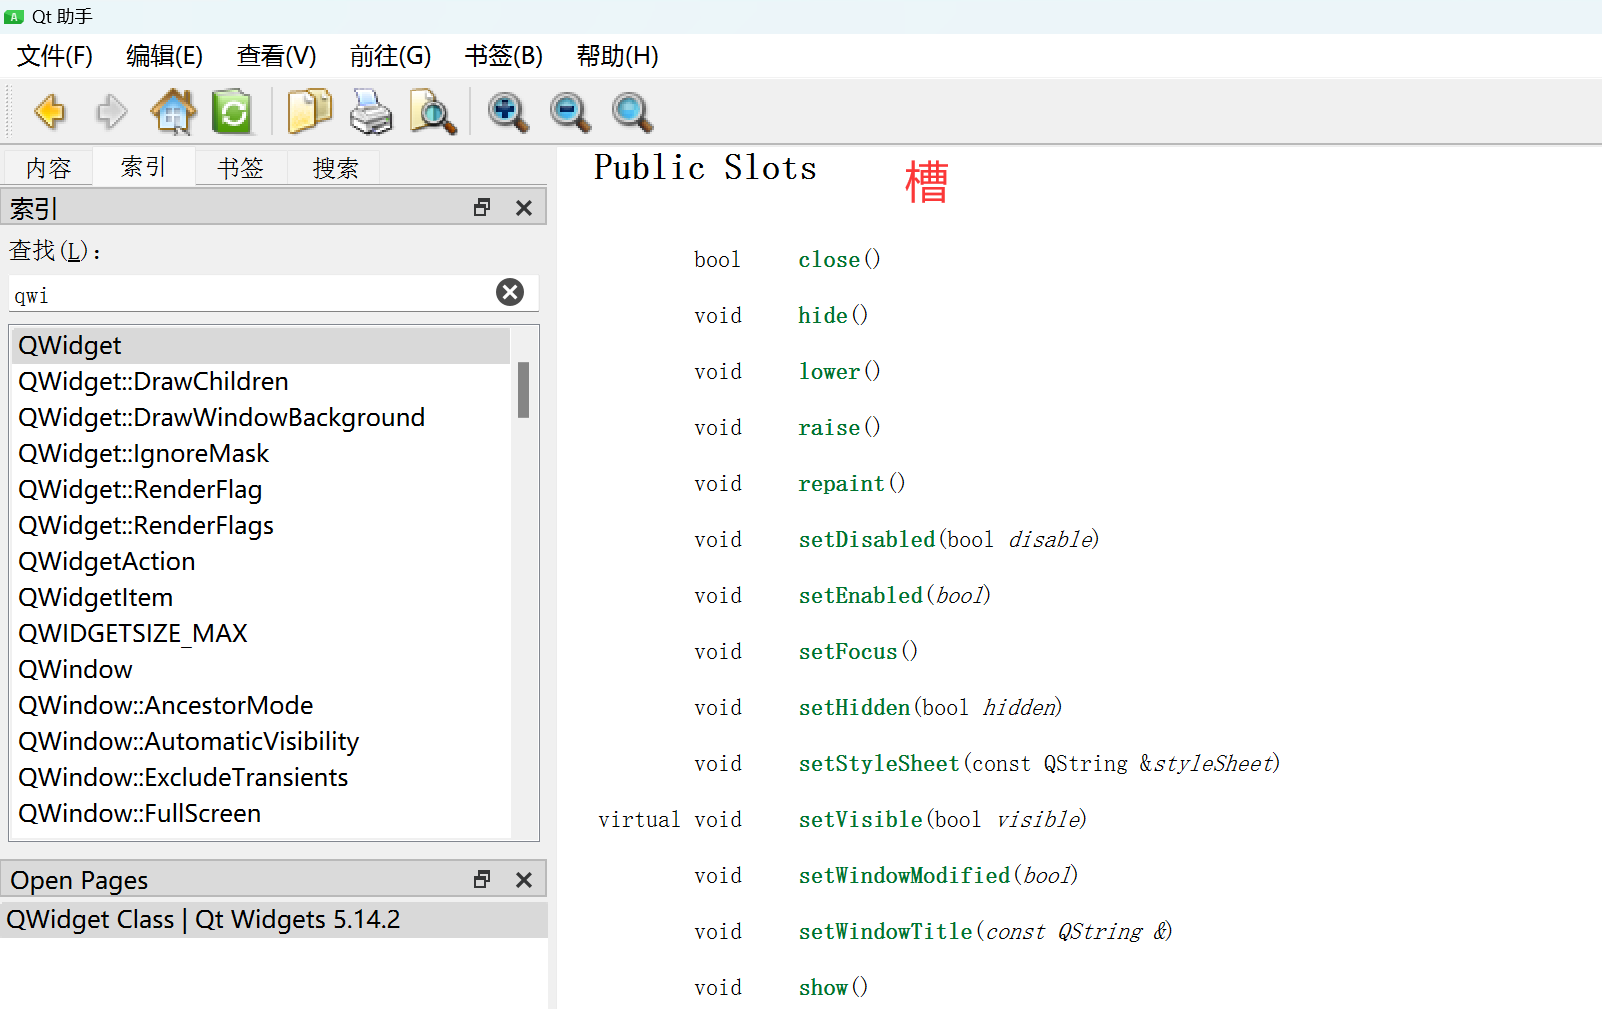This screenshot has height=1009, width=1602.
Task: Open the Home page icon
Action: (173, 111)
